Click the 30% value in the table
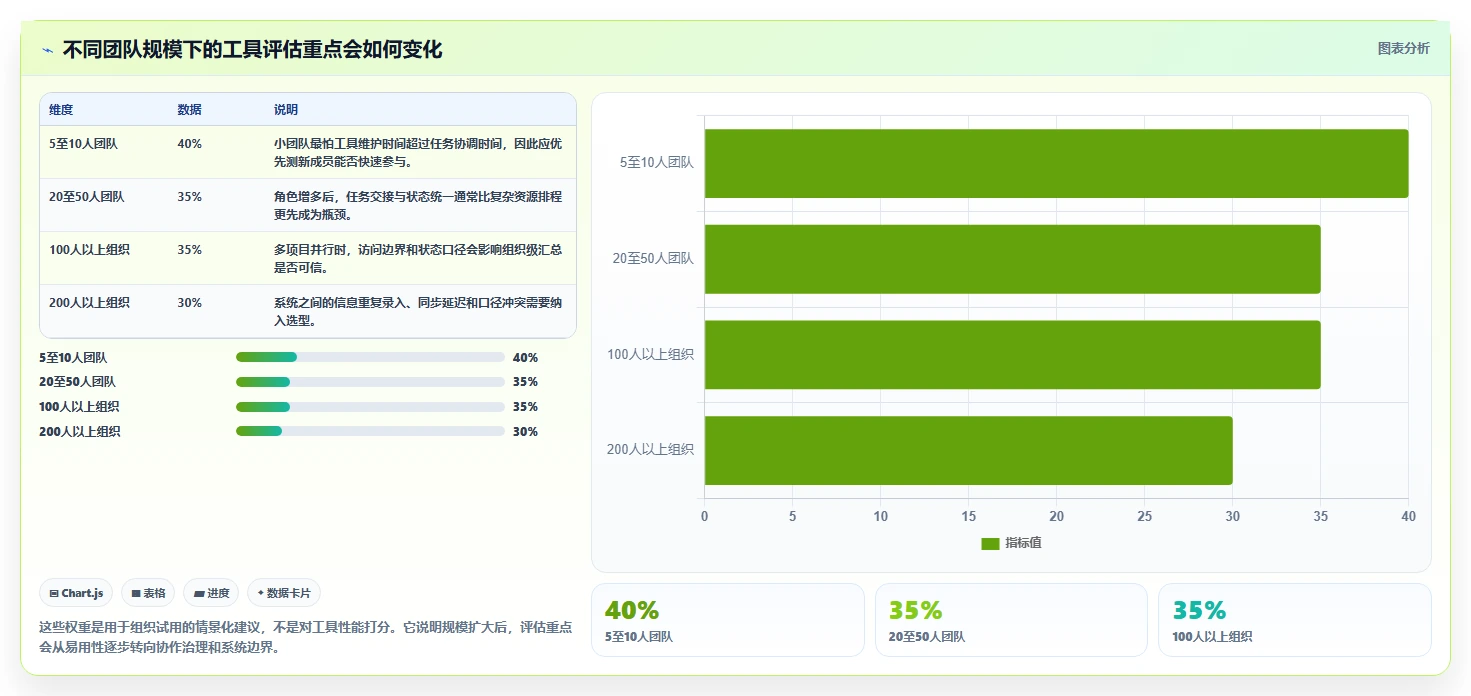This screenshot has width=1471, height=696. (x=189, y=303)
